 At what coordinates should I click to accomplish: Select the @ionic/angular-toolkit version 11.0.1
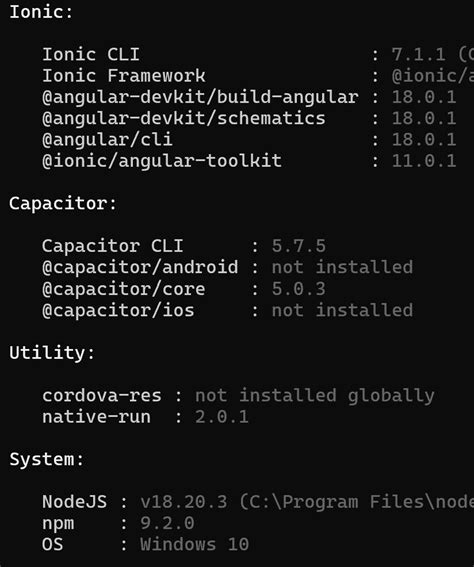(424, 161)
